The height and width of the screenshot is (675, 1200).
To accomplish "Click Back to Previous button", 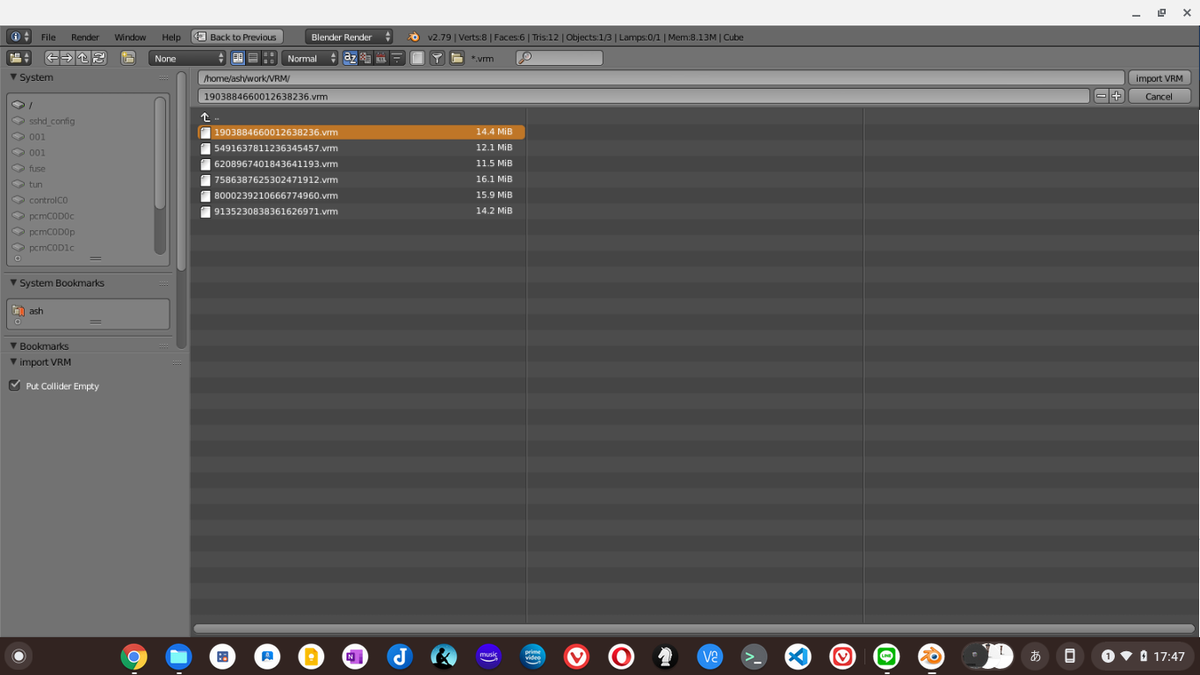I will point(236,37).
